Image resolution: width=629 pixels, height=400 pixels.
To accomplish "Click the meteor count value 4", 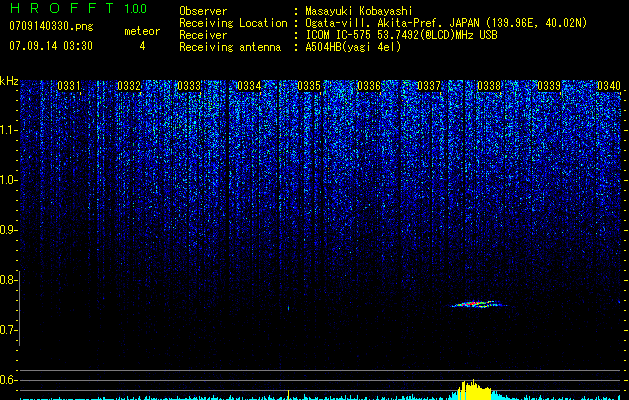I will (x=142, y=46).
